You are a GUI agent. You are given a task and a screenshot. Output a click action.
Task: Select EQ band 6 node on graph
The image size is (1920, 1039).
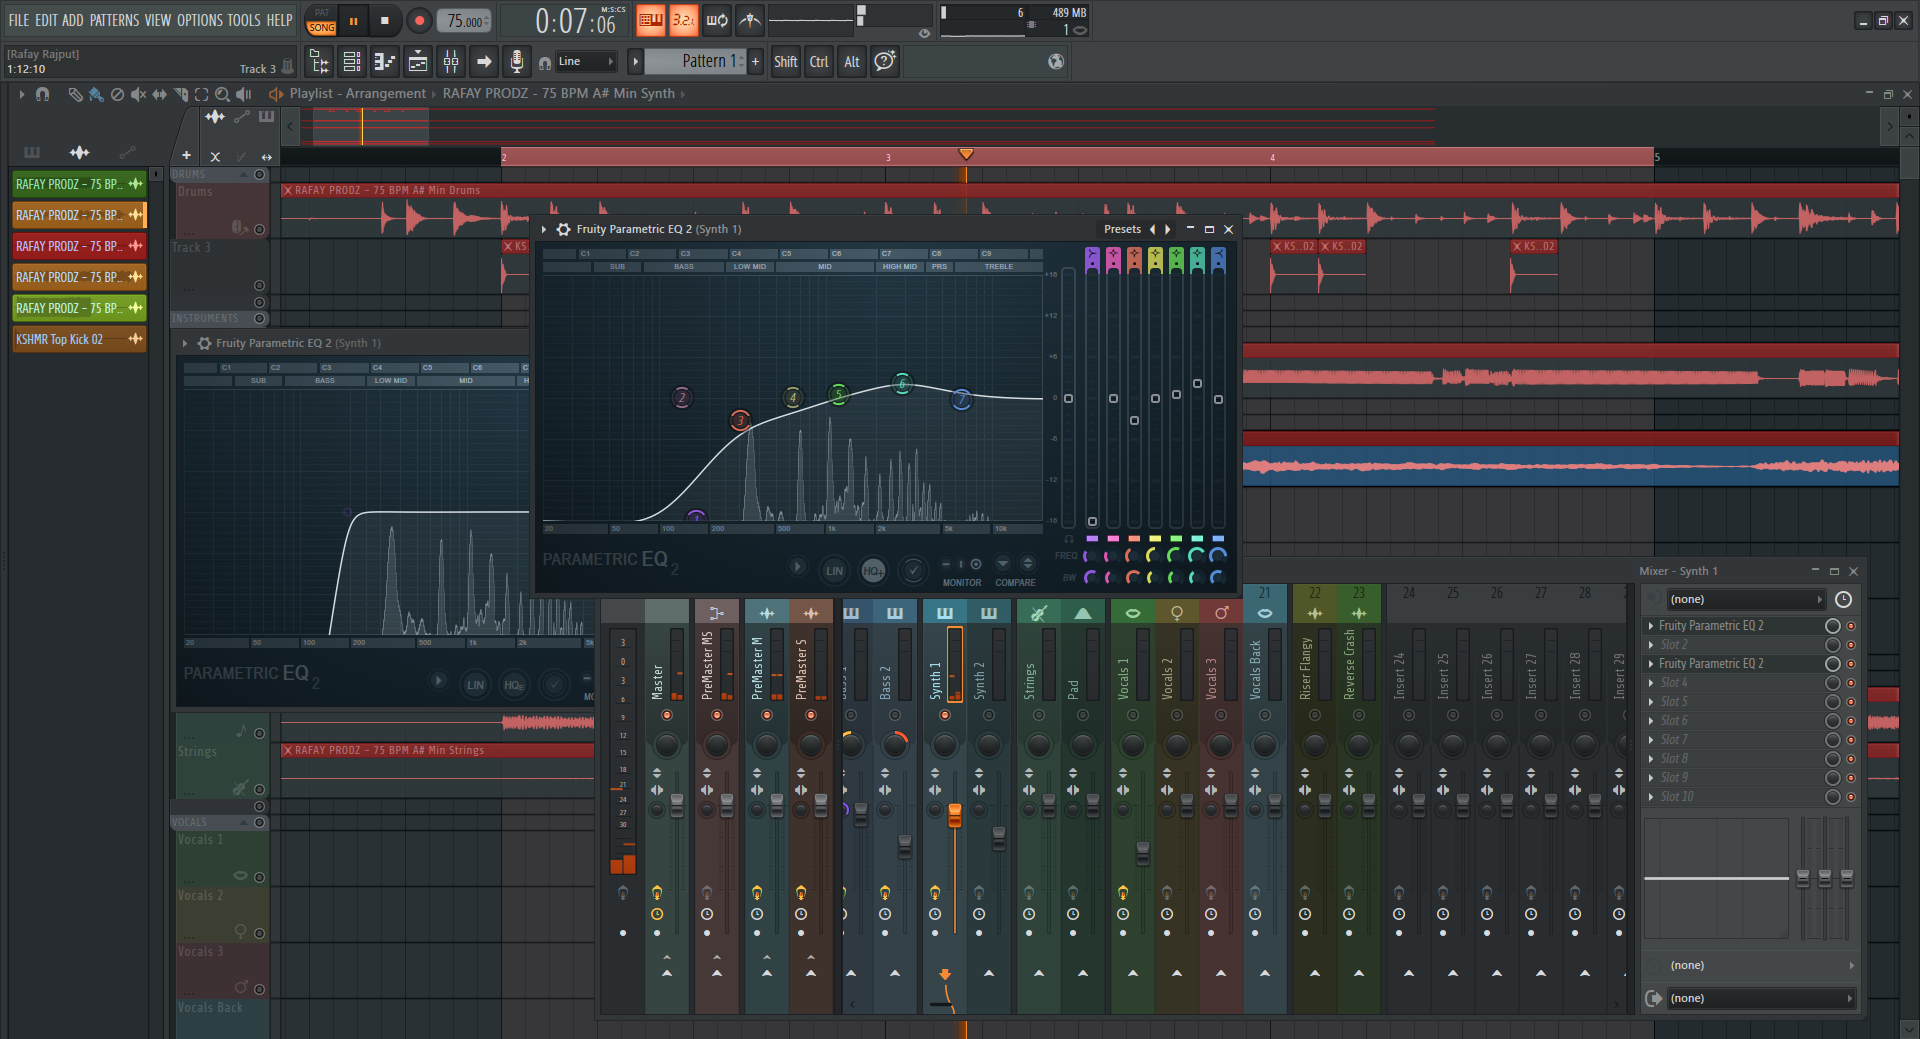902,384
